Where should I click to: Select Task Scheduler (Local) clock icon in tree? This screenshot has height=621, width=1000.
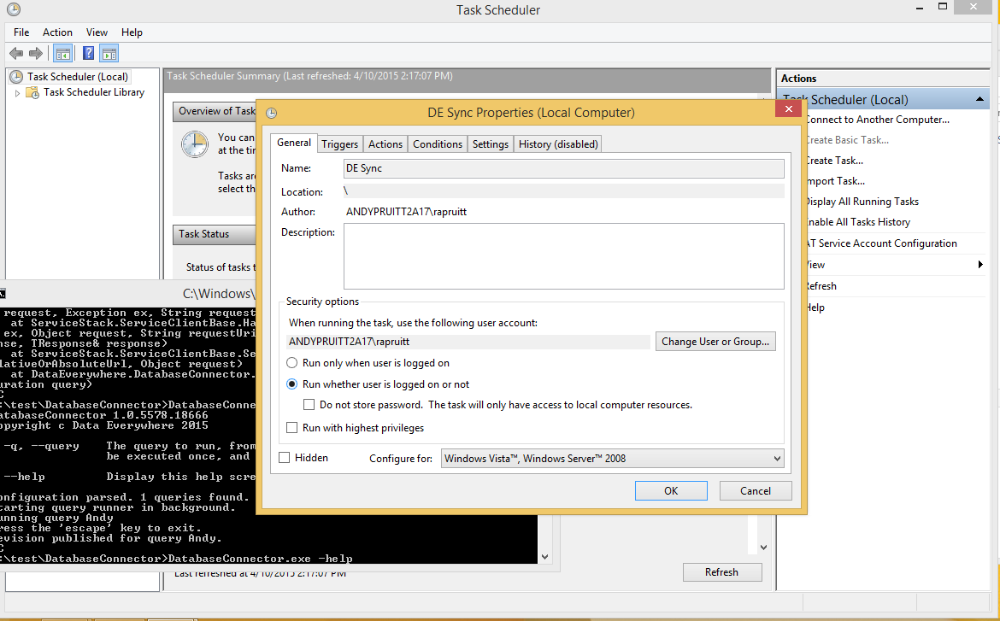point(16,77)
